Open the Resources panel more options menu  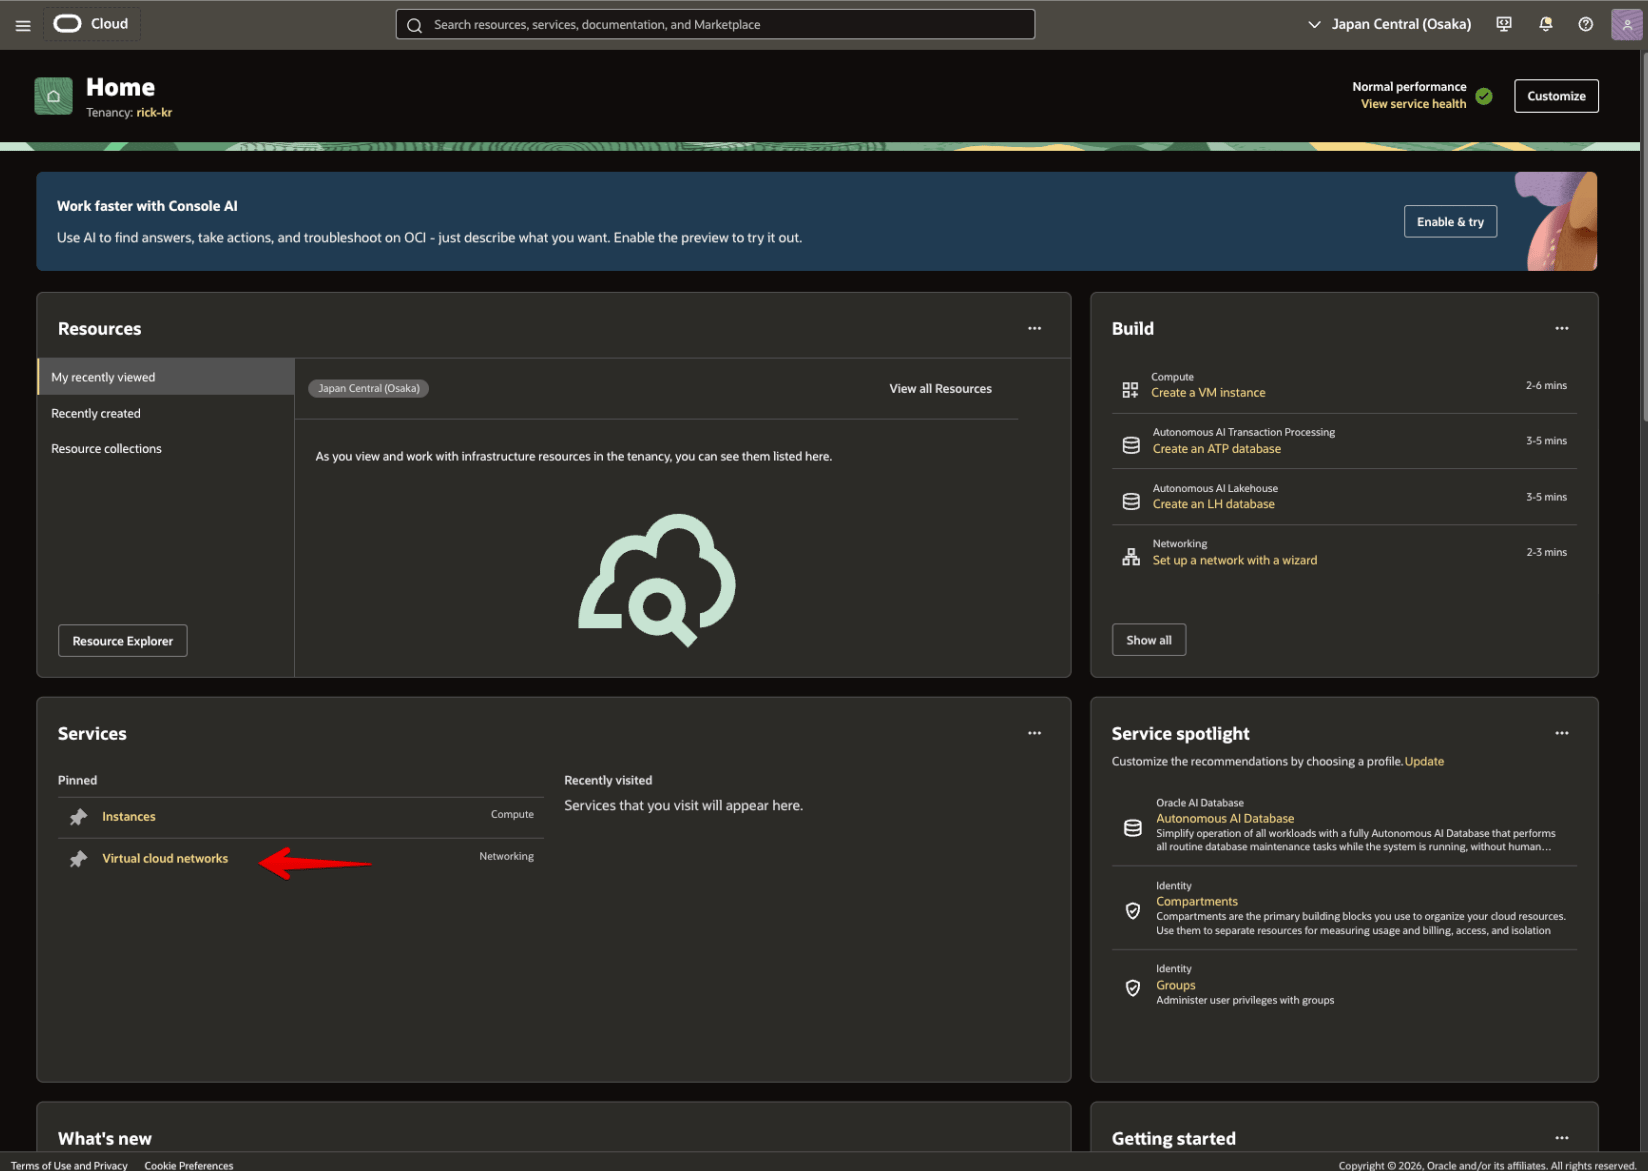[x=1034, y=328]
